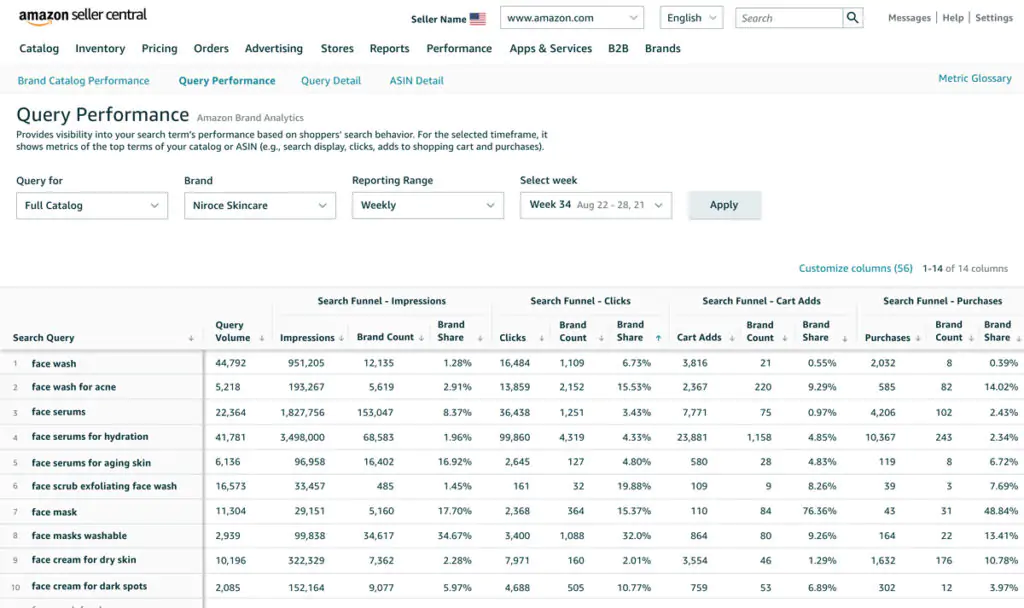
Task: Sort Cart Adds Brand Count arrow
Action: pyautogui.click(x=784, y=338)
